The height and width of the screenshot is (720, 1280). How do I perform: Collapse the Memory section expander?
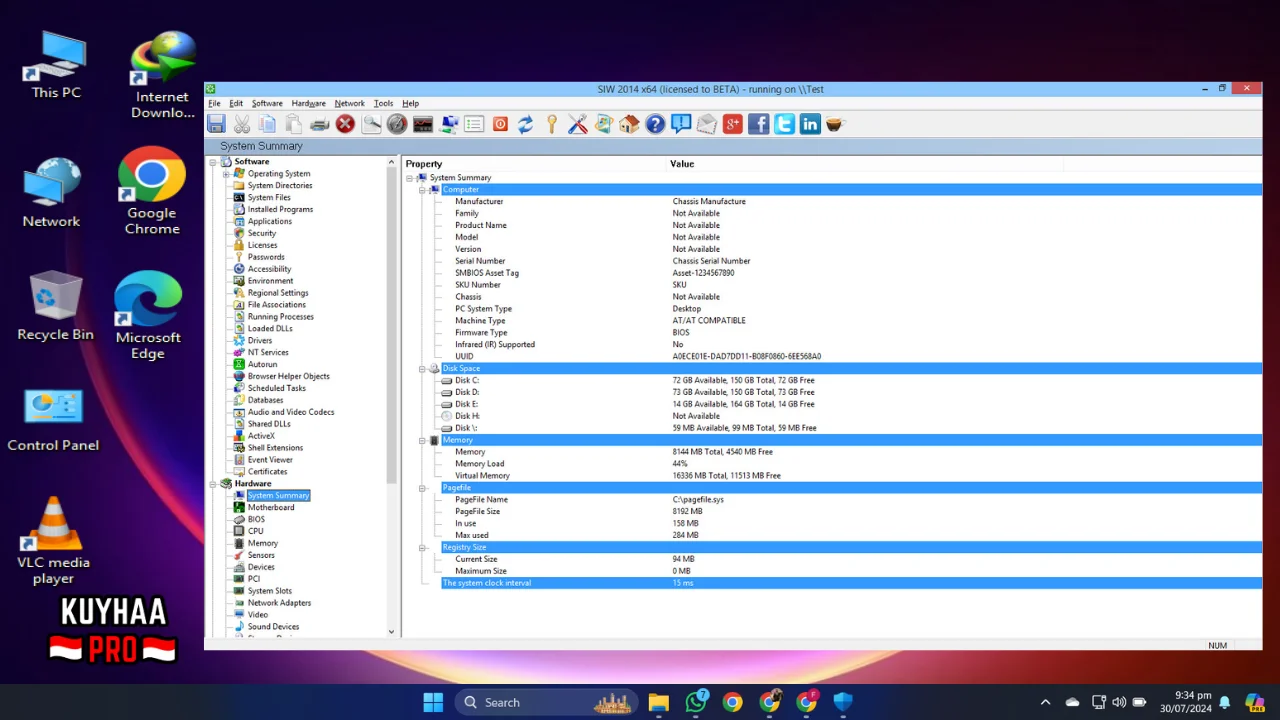423,440
